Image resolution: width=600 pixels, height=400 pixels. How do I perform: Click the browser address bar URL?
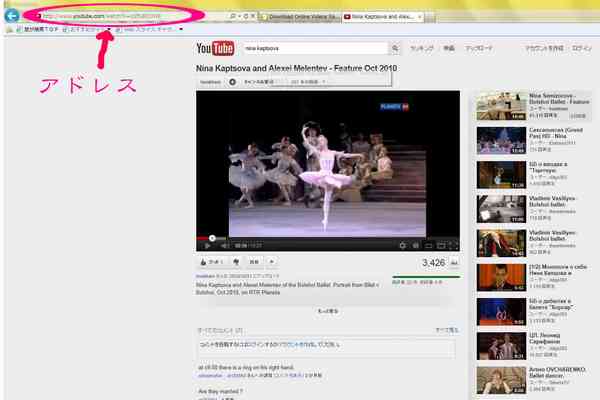[102, 16]
